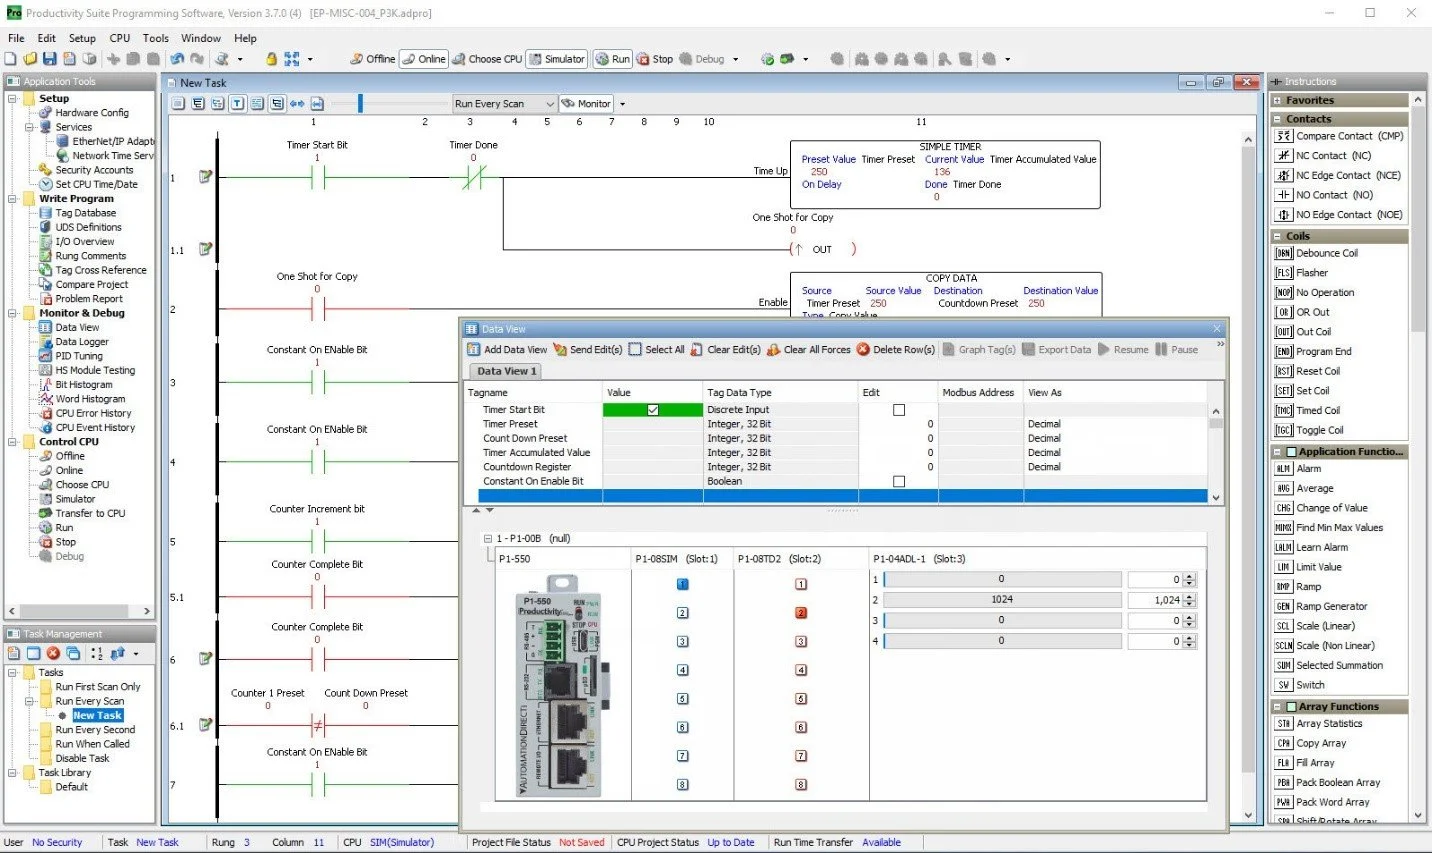Click the New Project toolbar icon
This screenshot has width=1432, height=853.
click(10, 59)
